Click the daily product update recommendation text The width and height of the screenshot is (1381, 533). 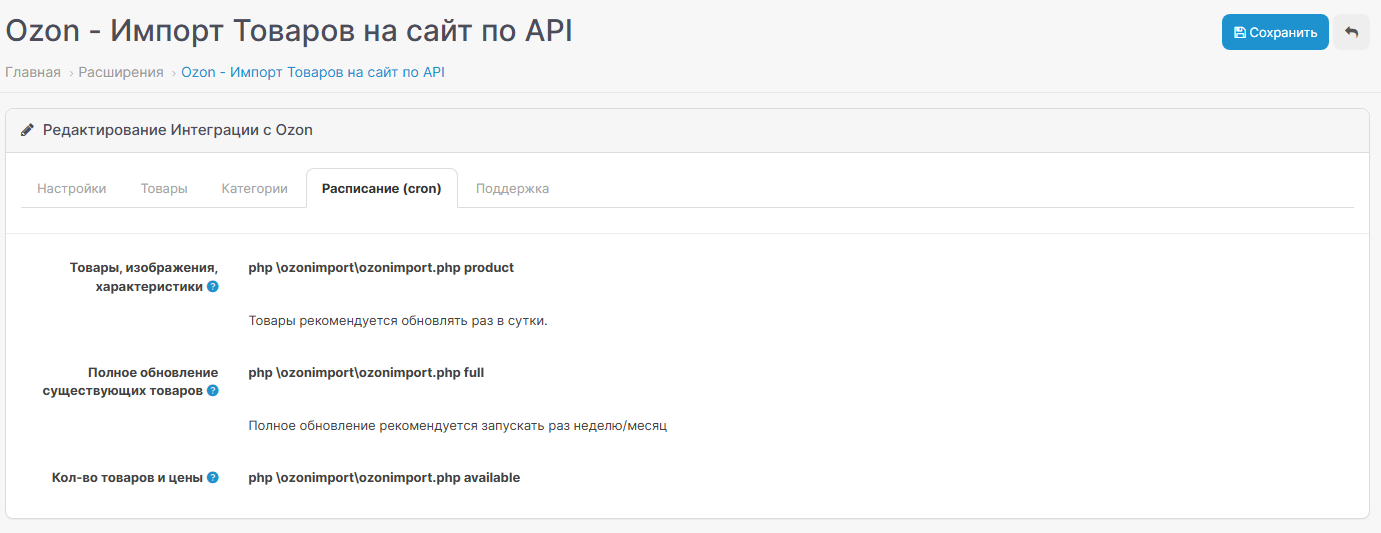tap(398, 321)
